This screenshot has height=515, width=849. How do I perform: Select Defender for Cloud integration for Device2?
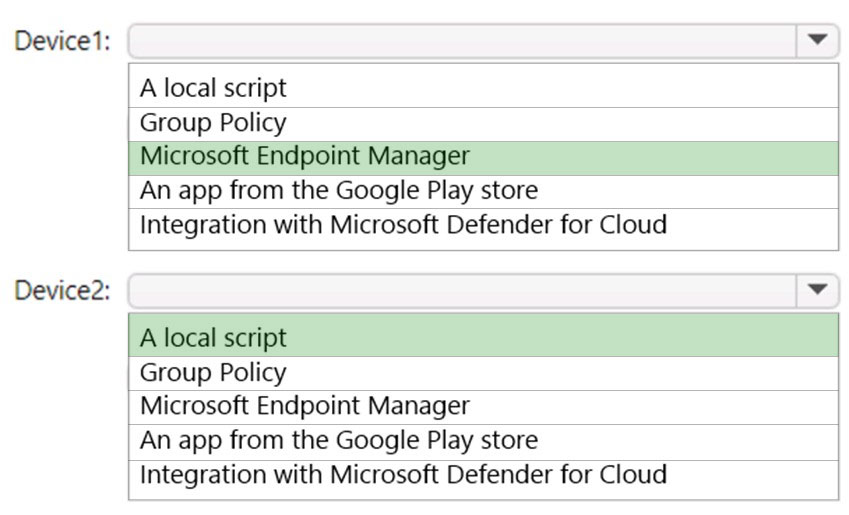point(483,479)
